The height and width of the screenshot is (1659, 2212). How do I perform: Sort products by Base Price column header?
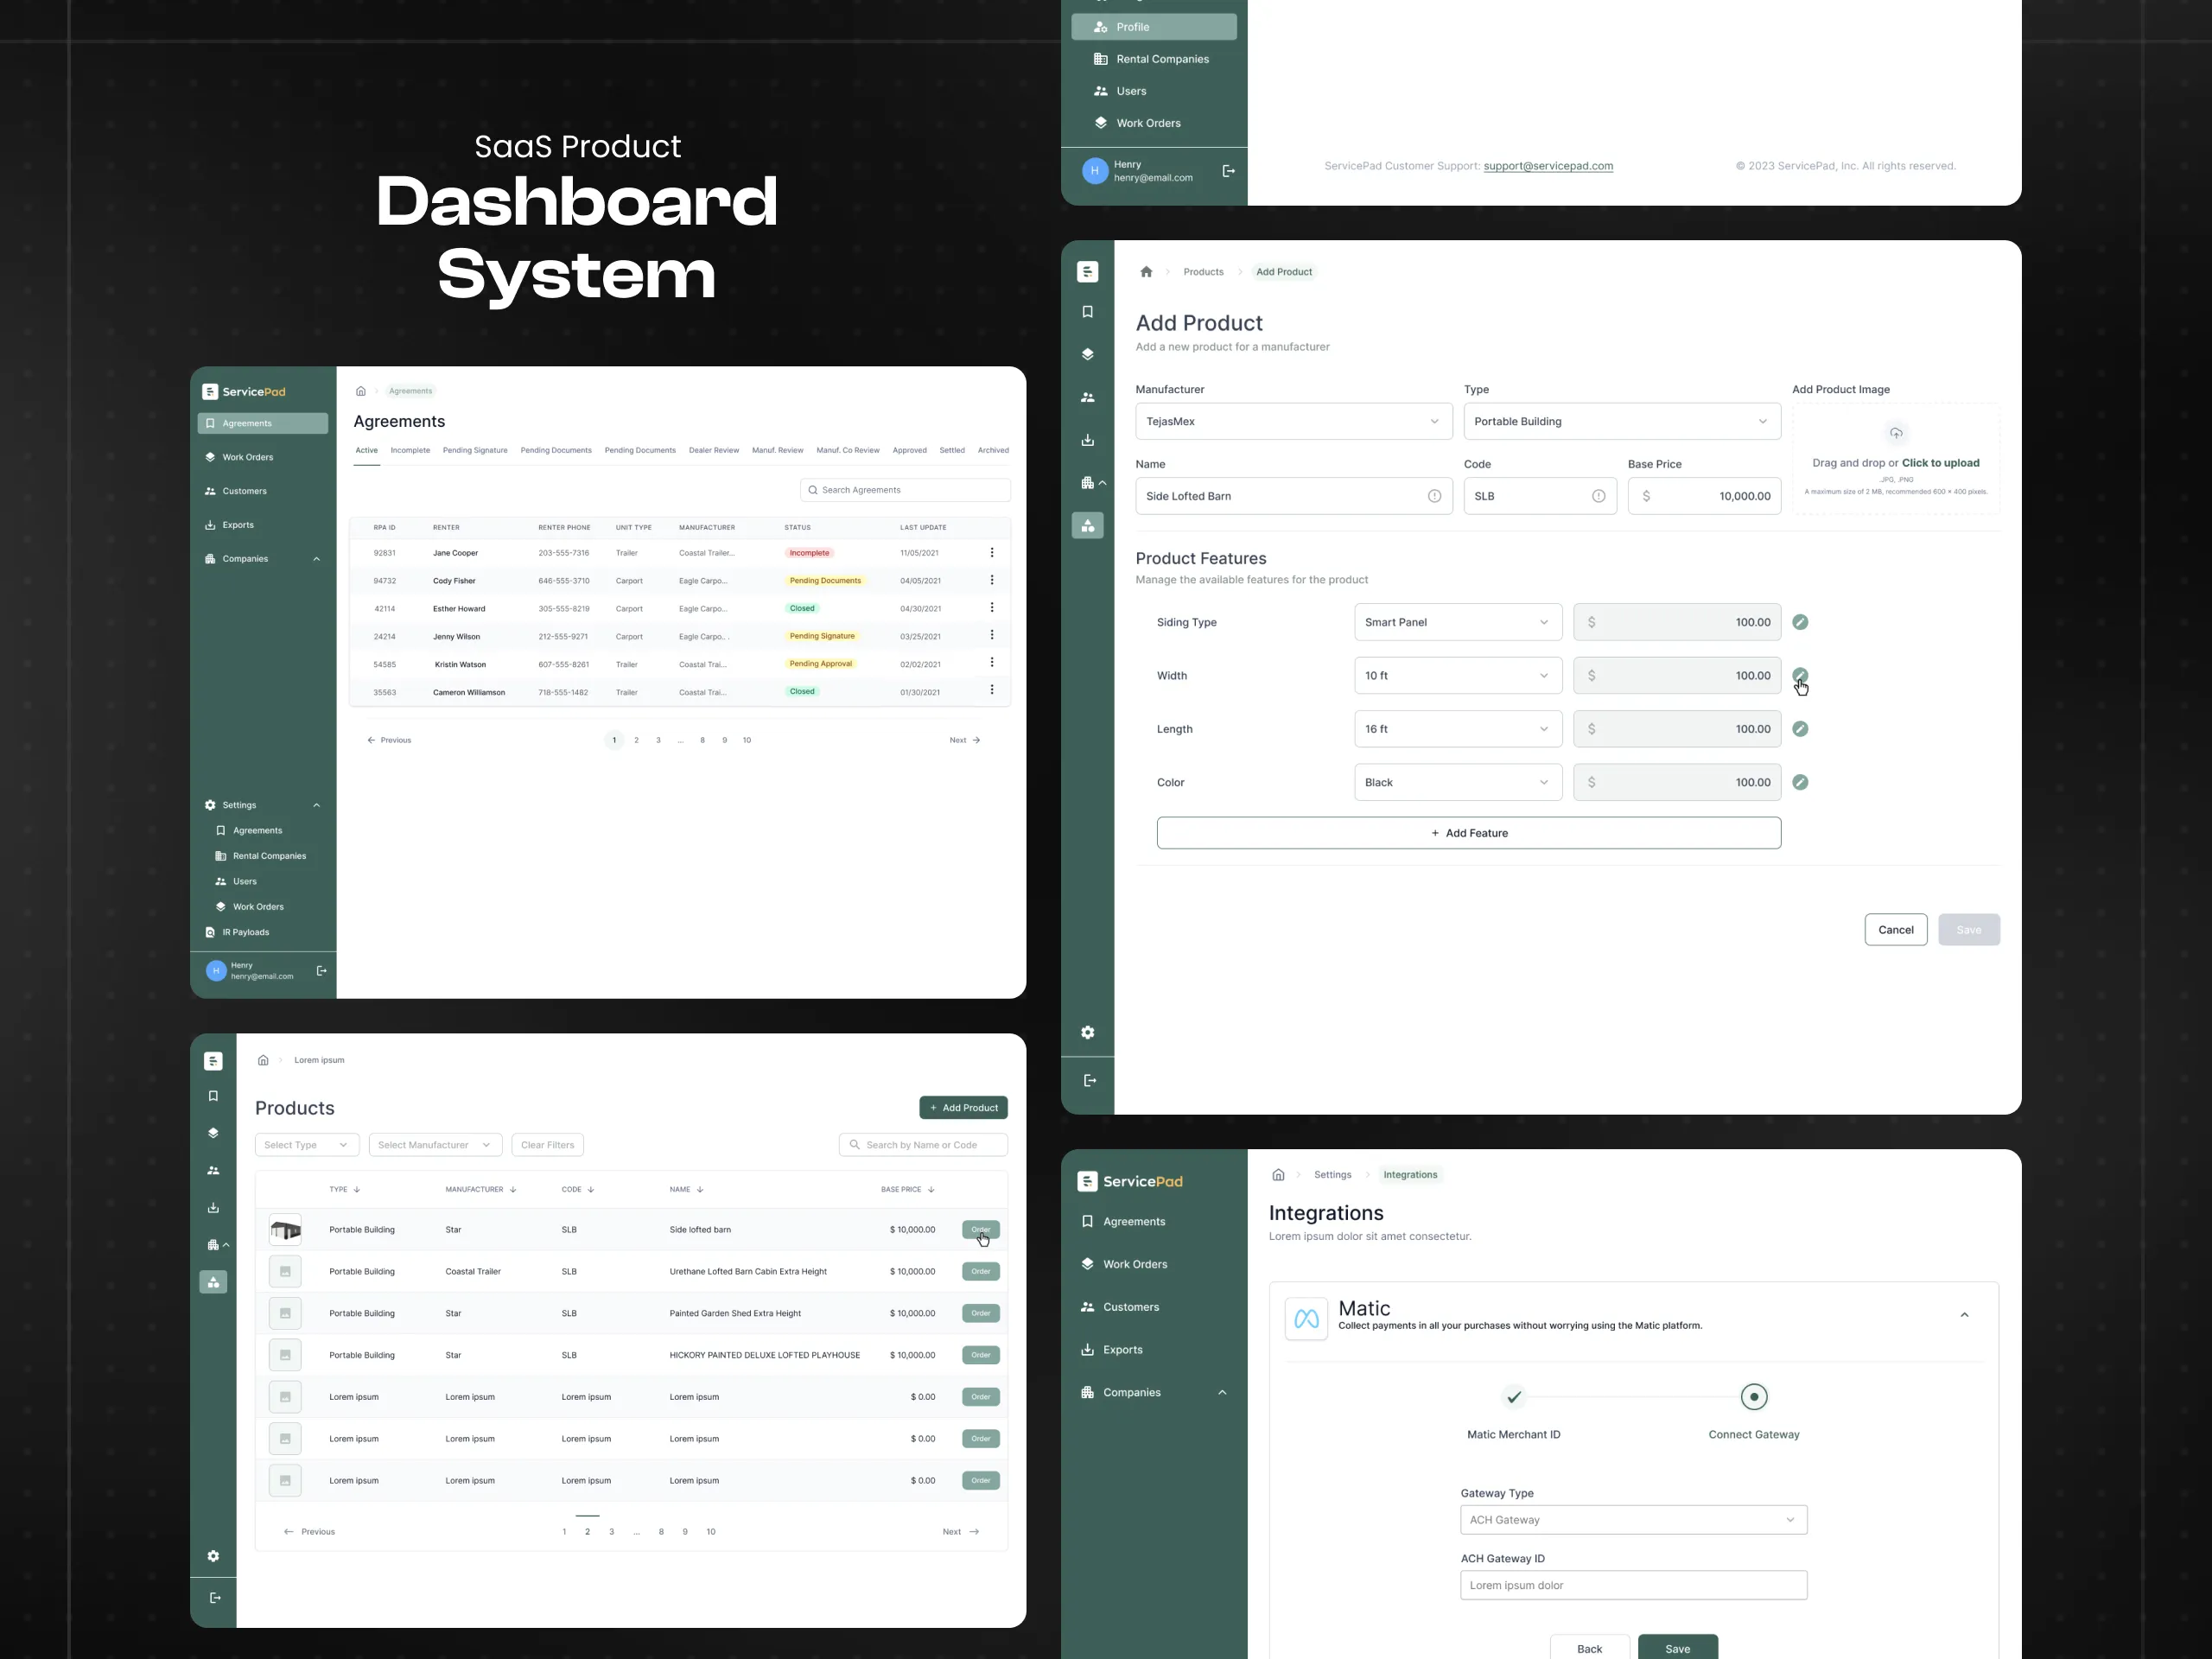click(907, 1190)
